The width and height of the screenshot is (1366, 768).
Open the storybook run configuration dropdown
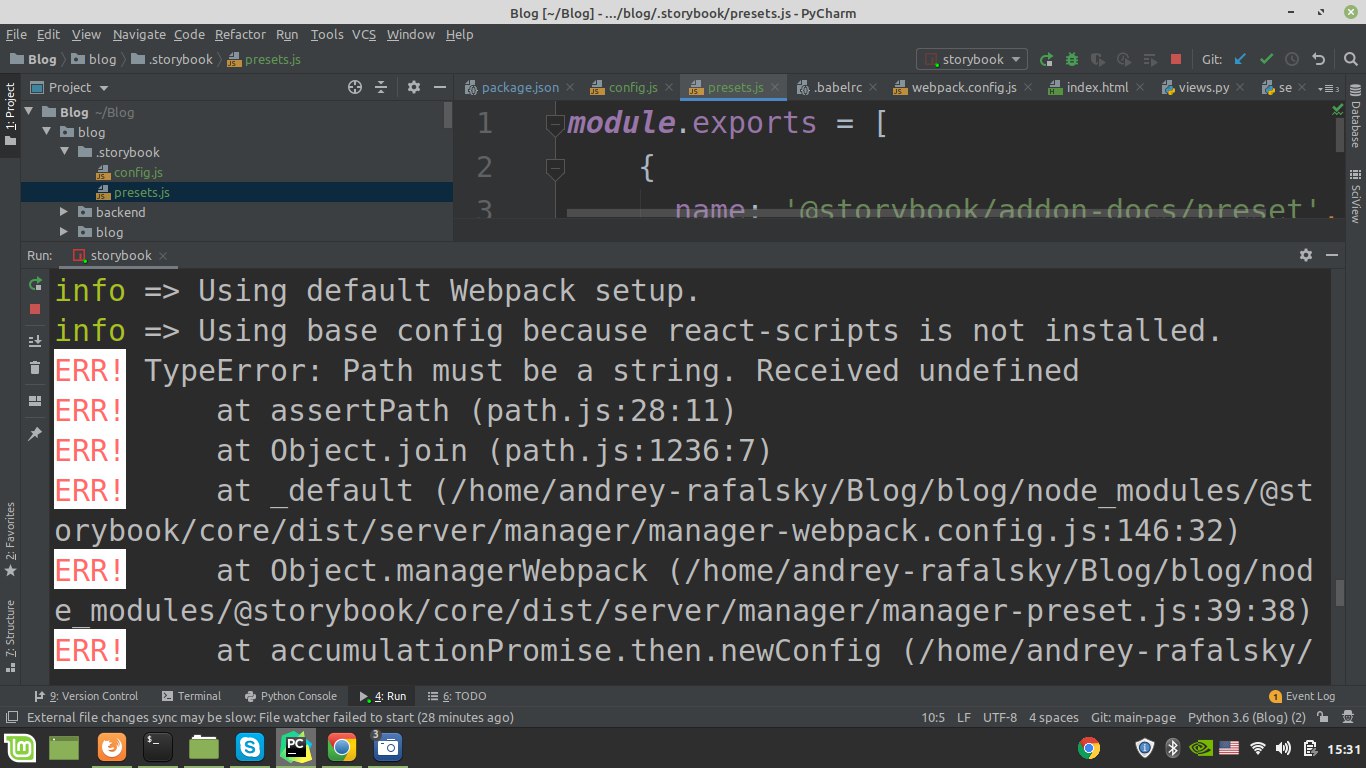972,59
